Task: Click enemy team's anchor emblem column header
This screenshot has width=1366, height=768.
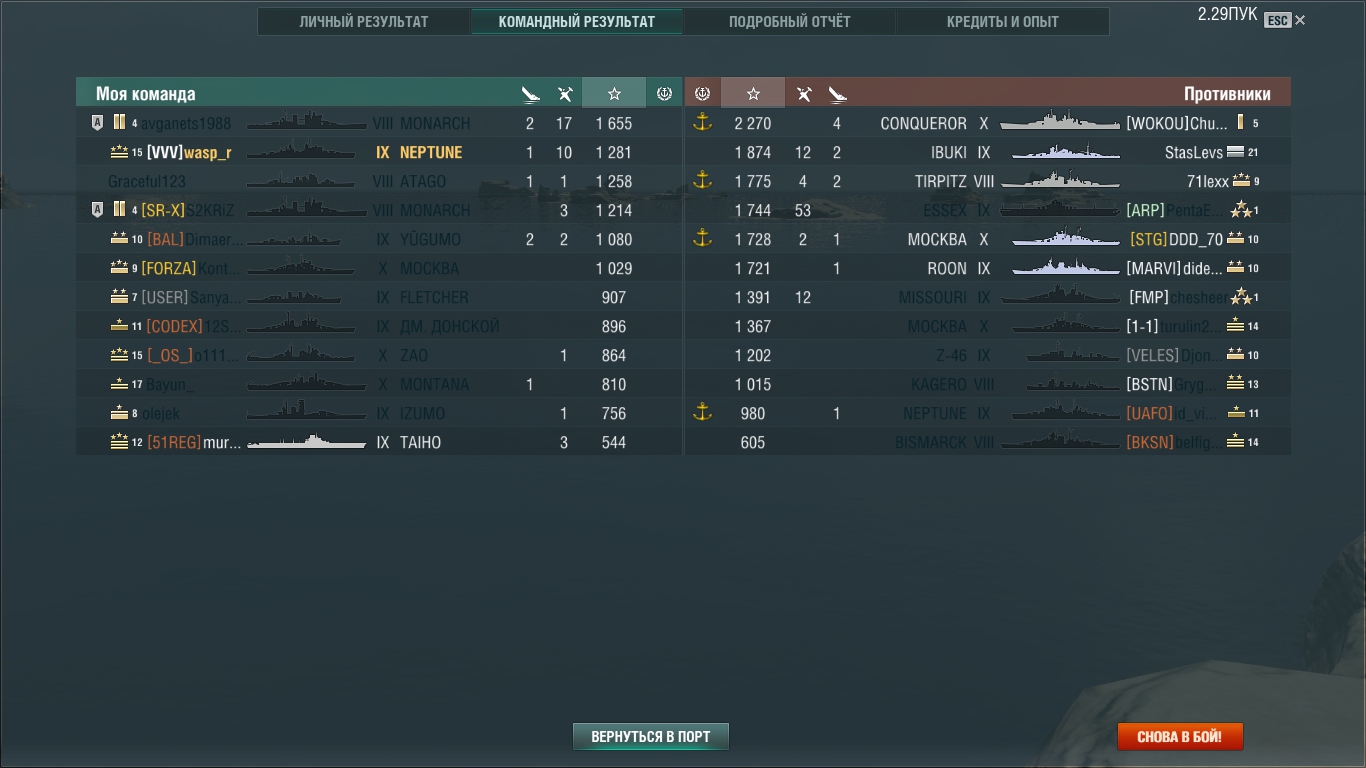Action: [702, 93]
